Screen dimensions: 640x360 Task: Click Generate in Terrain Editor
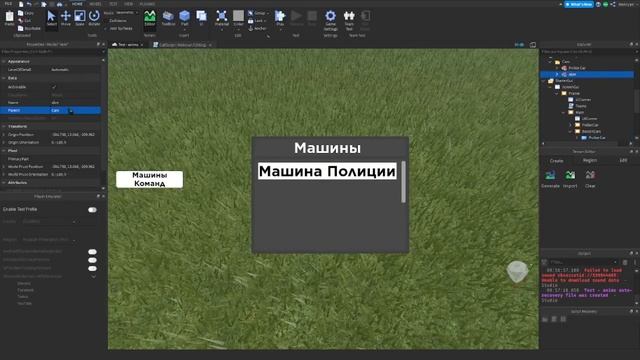(550, 179)
